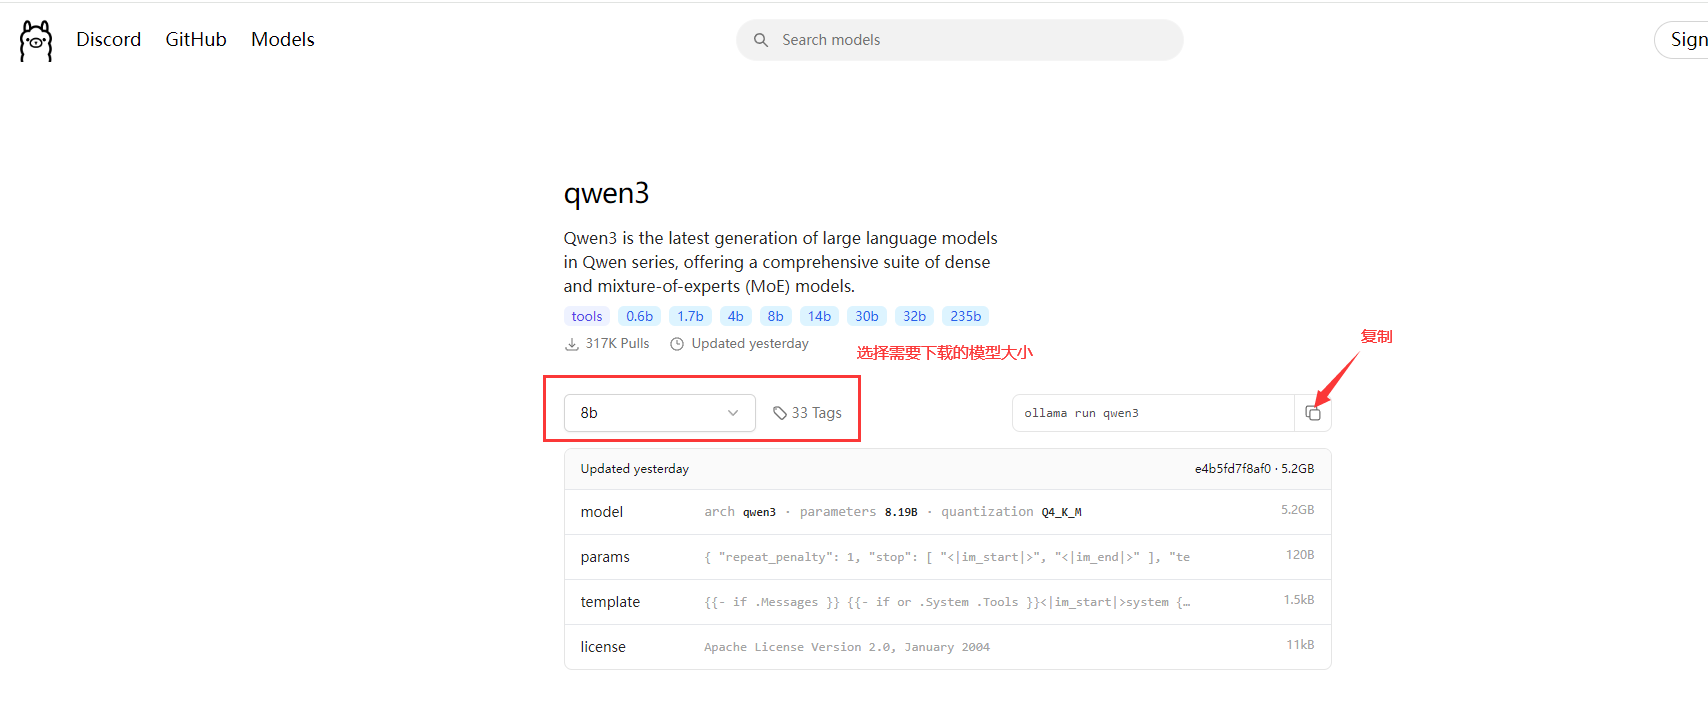
Task: Click the Sign in button
Action: click(x=1682, y=40)
